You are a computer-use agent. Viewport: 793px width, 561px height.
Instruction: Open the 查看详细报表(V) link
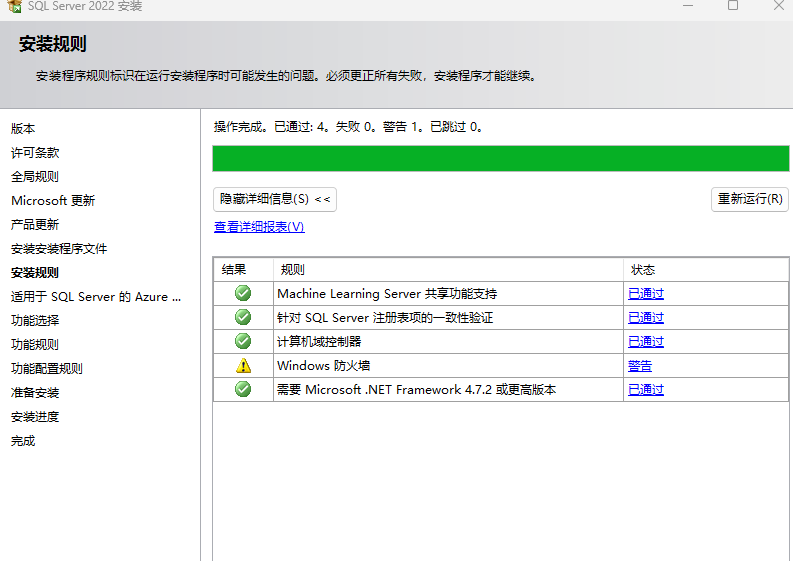click(259, 227)
